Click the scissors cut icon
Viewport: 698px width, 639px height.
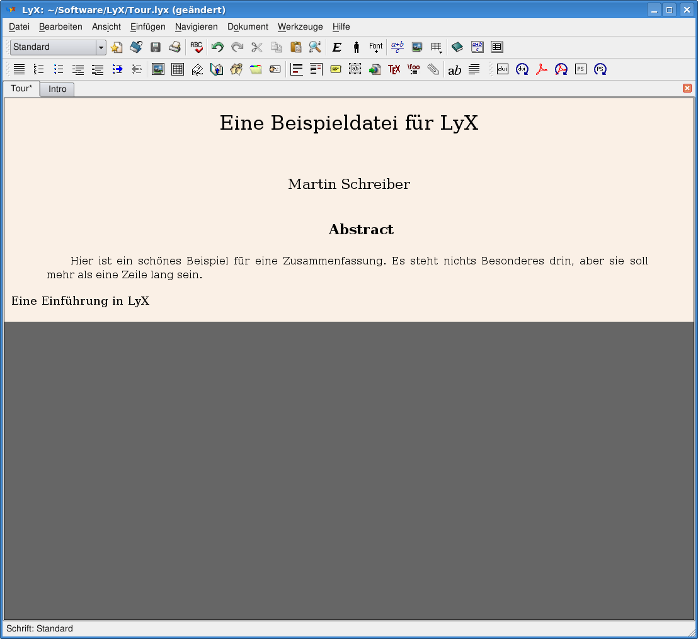[257, 47]
